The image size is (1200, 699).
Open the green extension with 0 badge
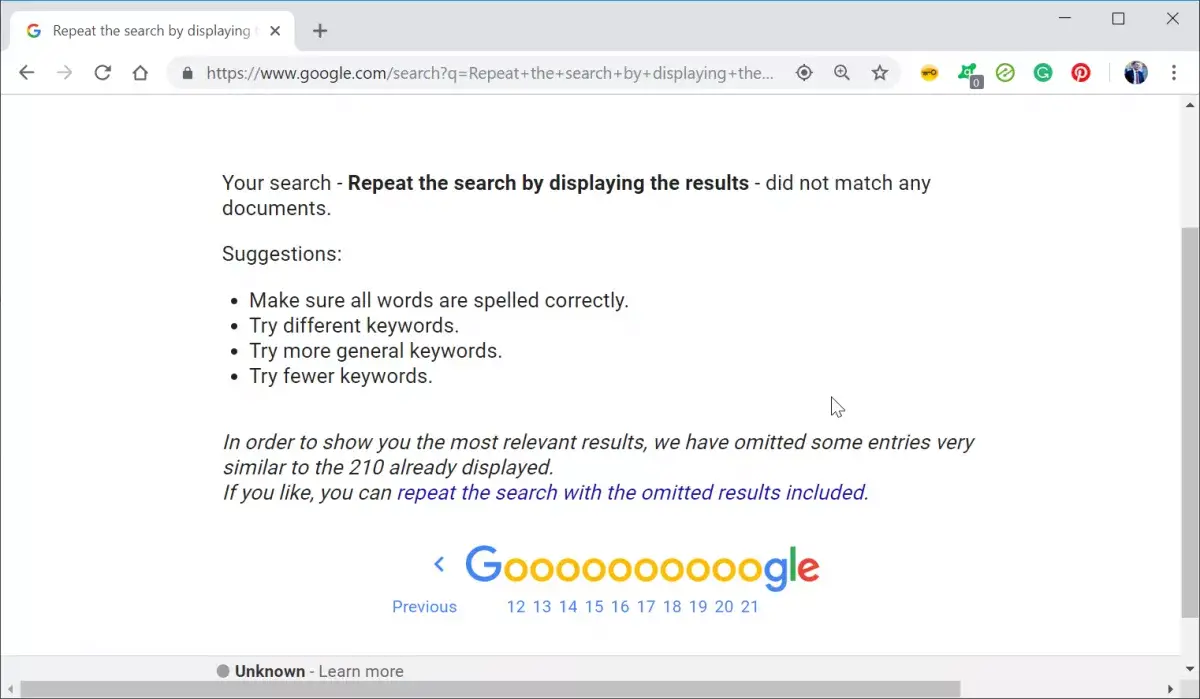pos(968,74)
